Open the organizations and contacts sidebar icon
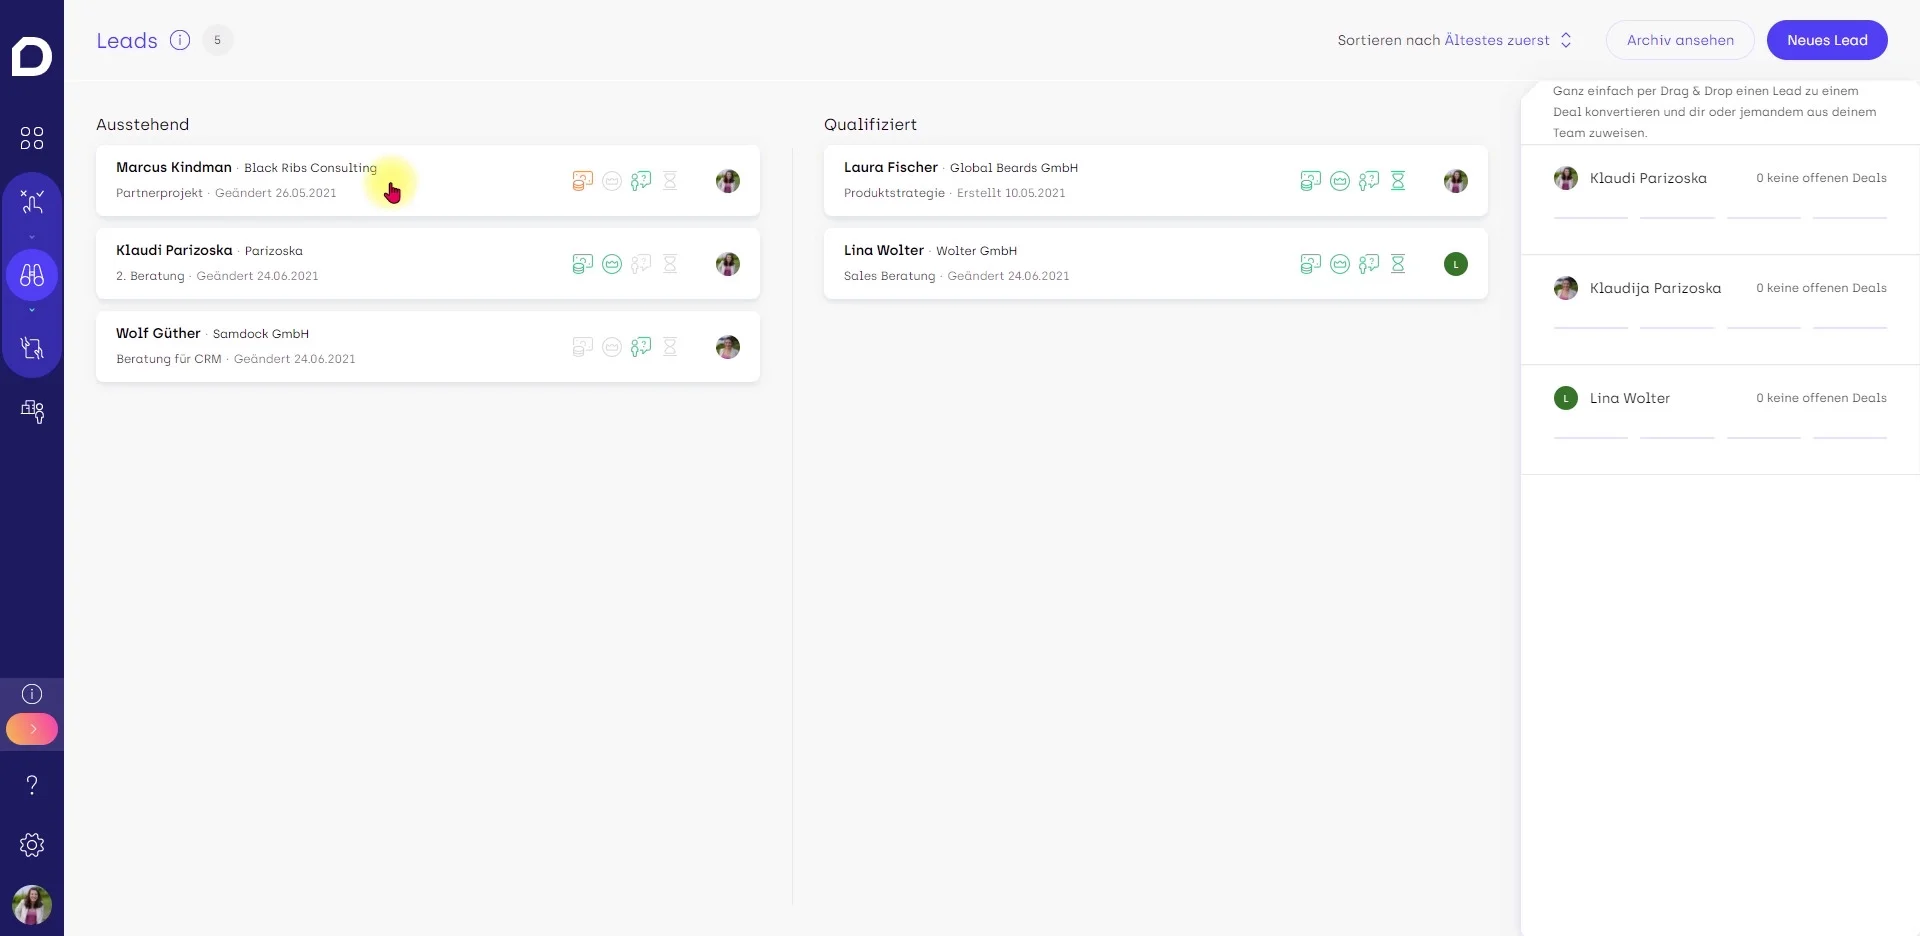The width and height of the screenshot is (1920, 936). [32, 411]
